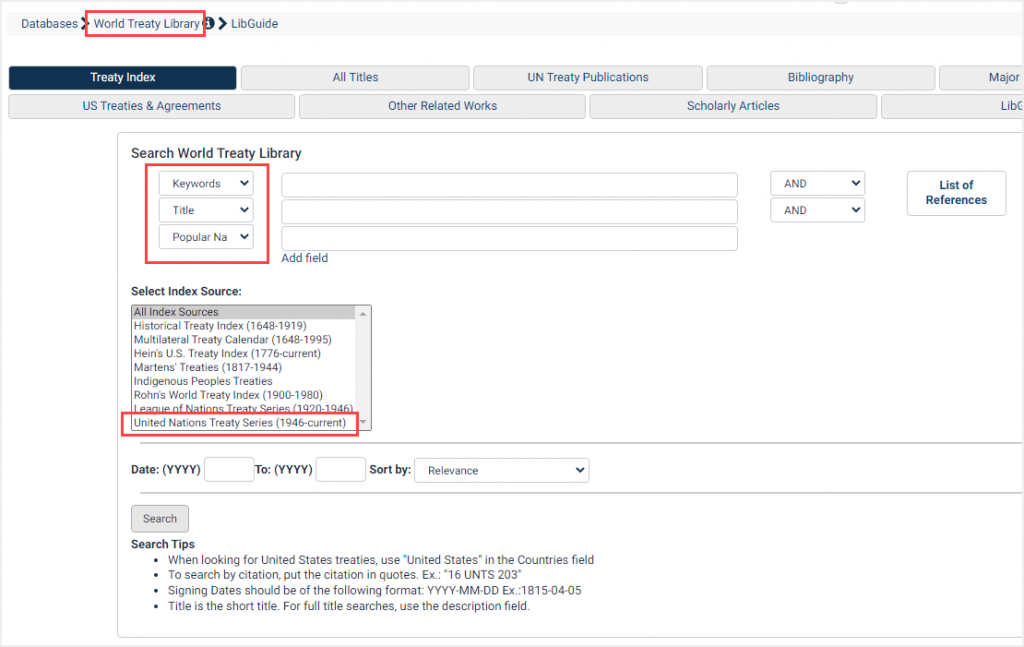The image size is (1024, 647).
Task: Open the LibGuide breadcrumb link
Action: [254, 24]
